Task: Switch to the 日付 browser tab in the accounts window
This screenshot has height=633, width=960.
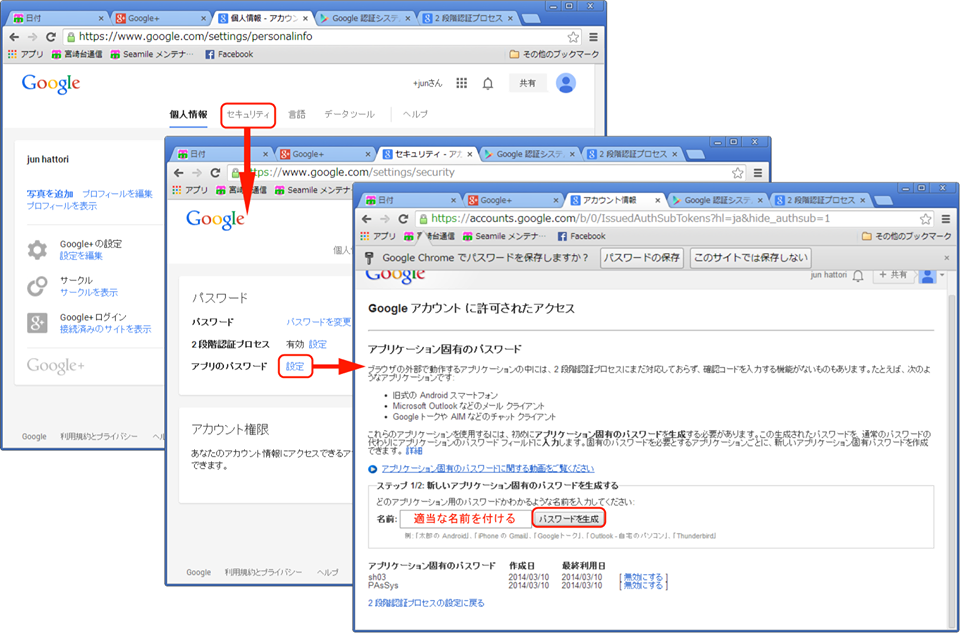Action: point(411,200)
